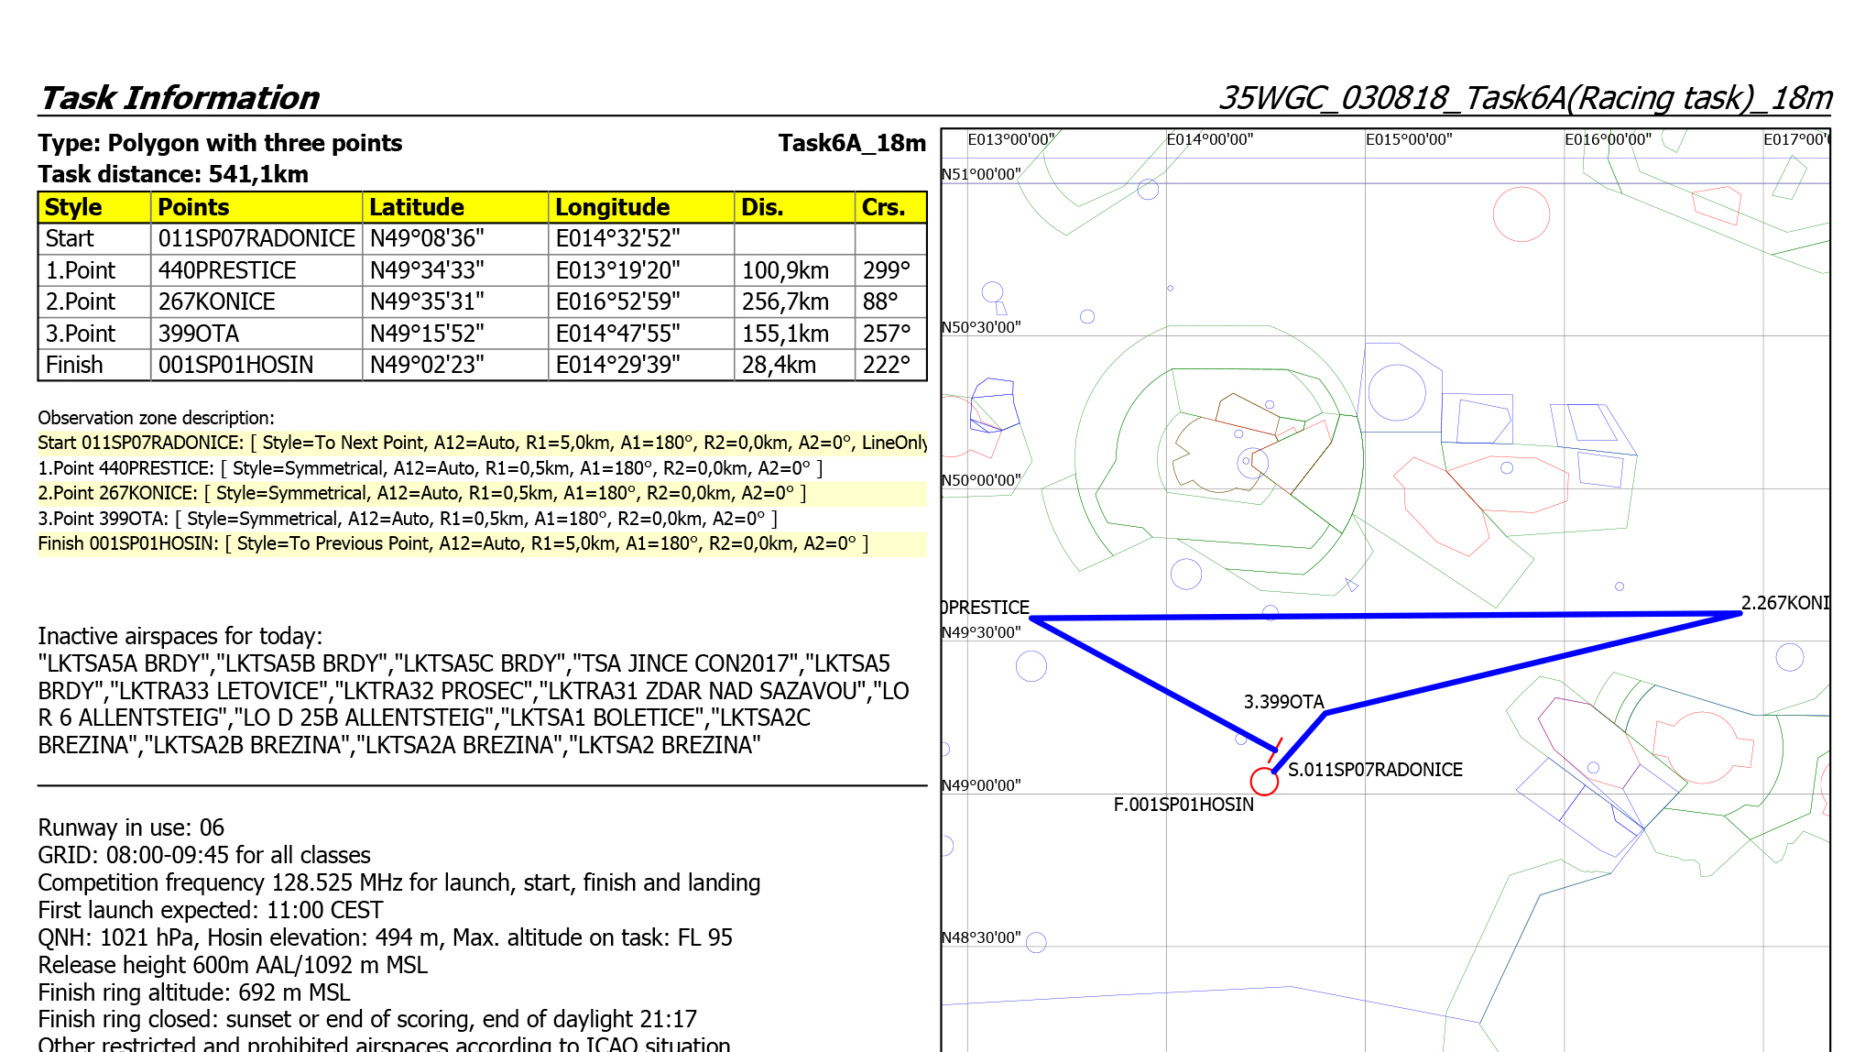Select the S.011SP07RADONICE start label on map
1876x1052 pixels.
pyautogui.click(x=1374, y=770)
